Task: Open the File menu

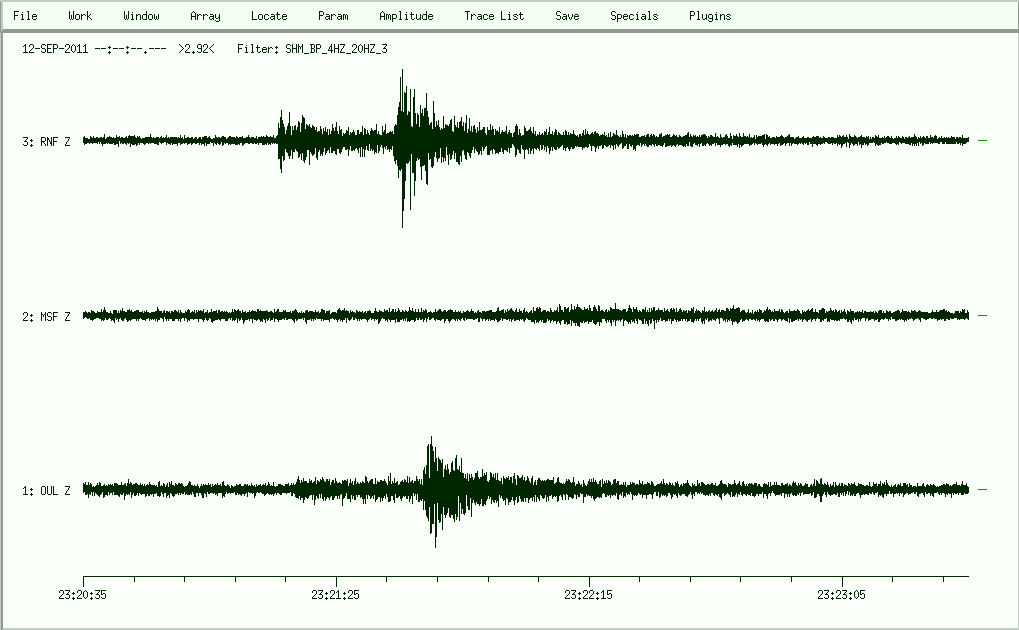Action: 25,16
